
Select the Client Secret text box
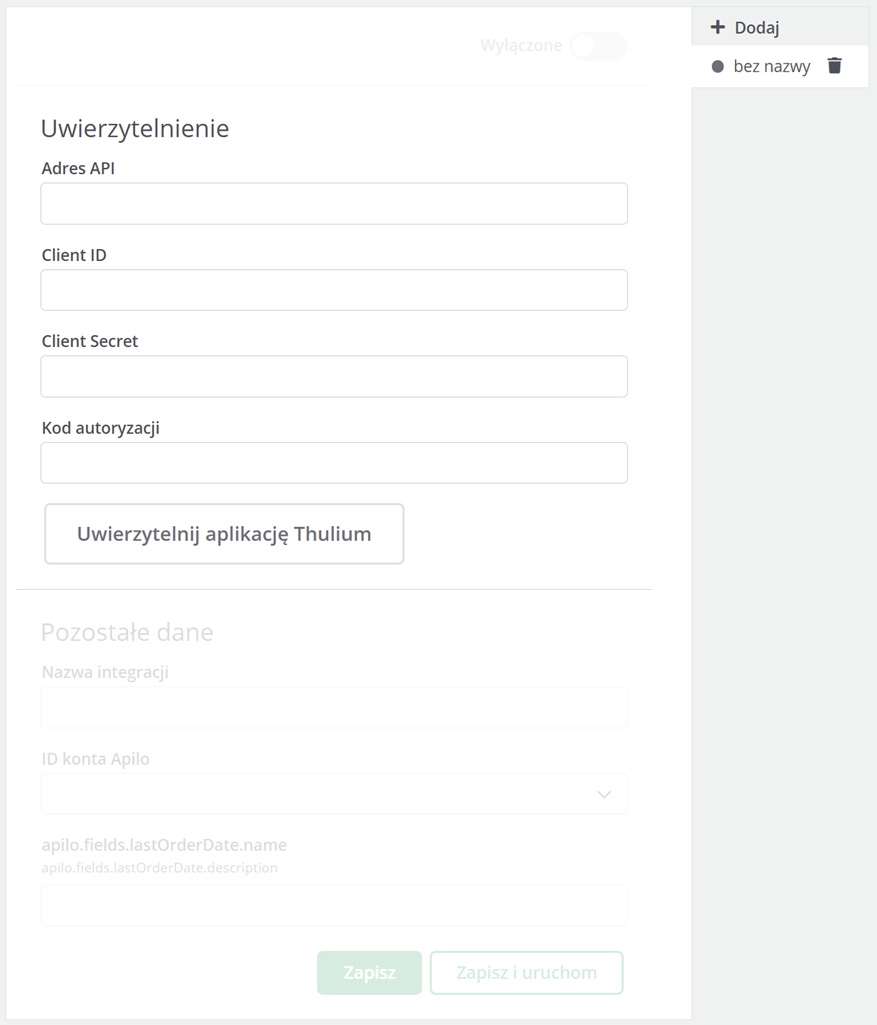(x=334, y=376)
